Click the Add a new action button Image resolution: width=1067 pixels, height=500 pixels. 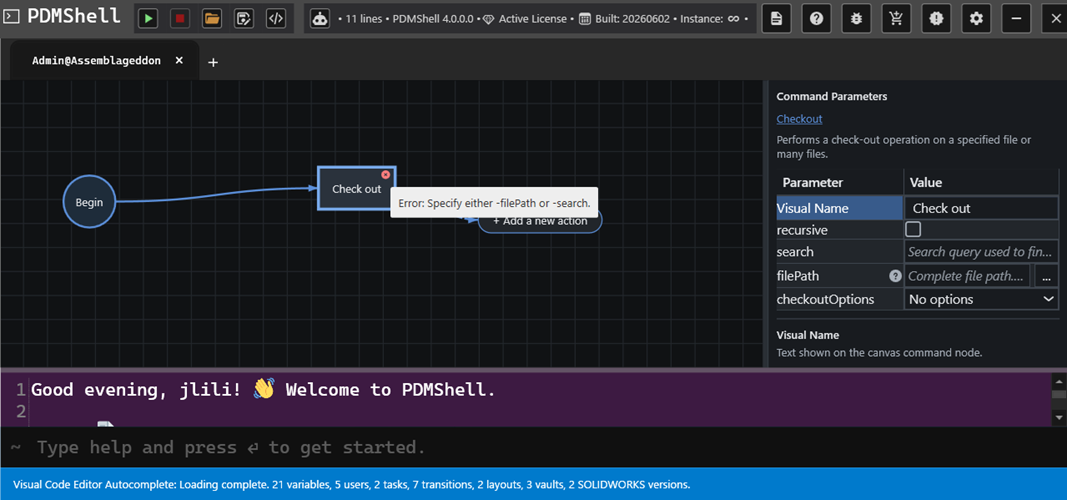click(x=540, y=220)
